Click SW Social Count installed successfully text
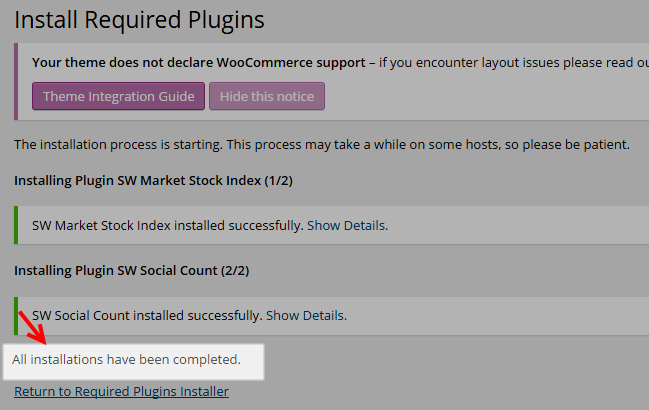 147,316
